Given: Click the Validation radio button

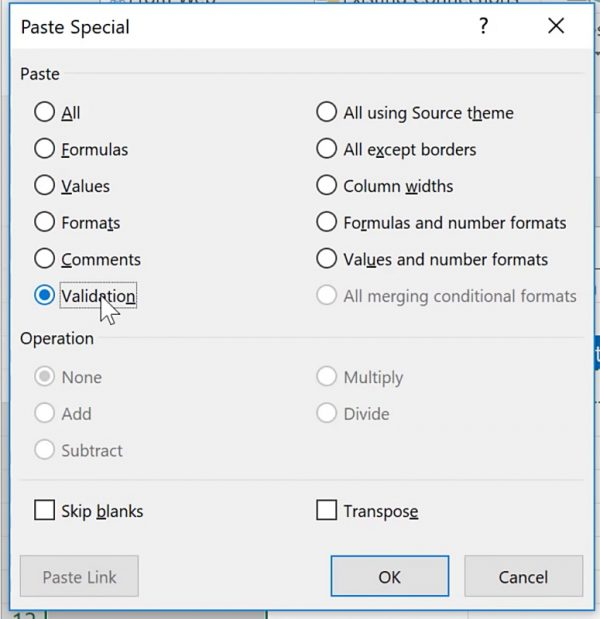Looking at the screenshot, I should coord(44,296).
